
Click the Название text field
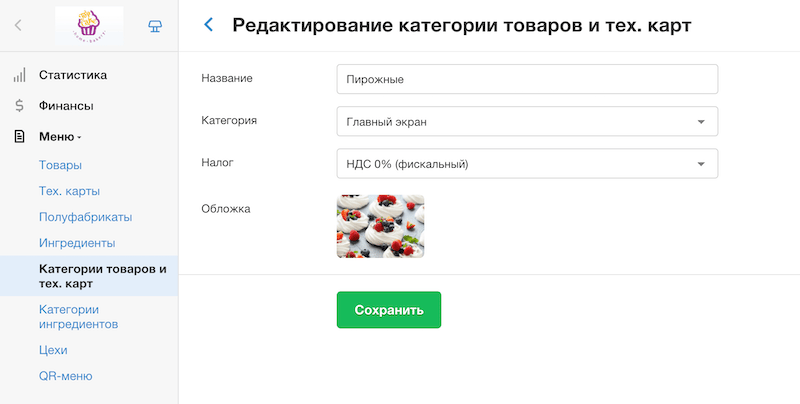[x=527, y=79]
